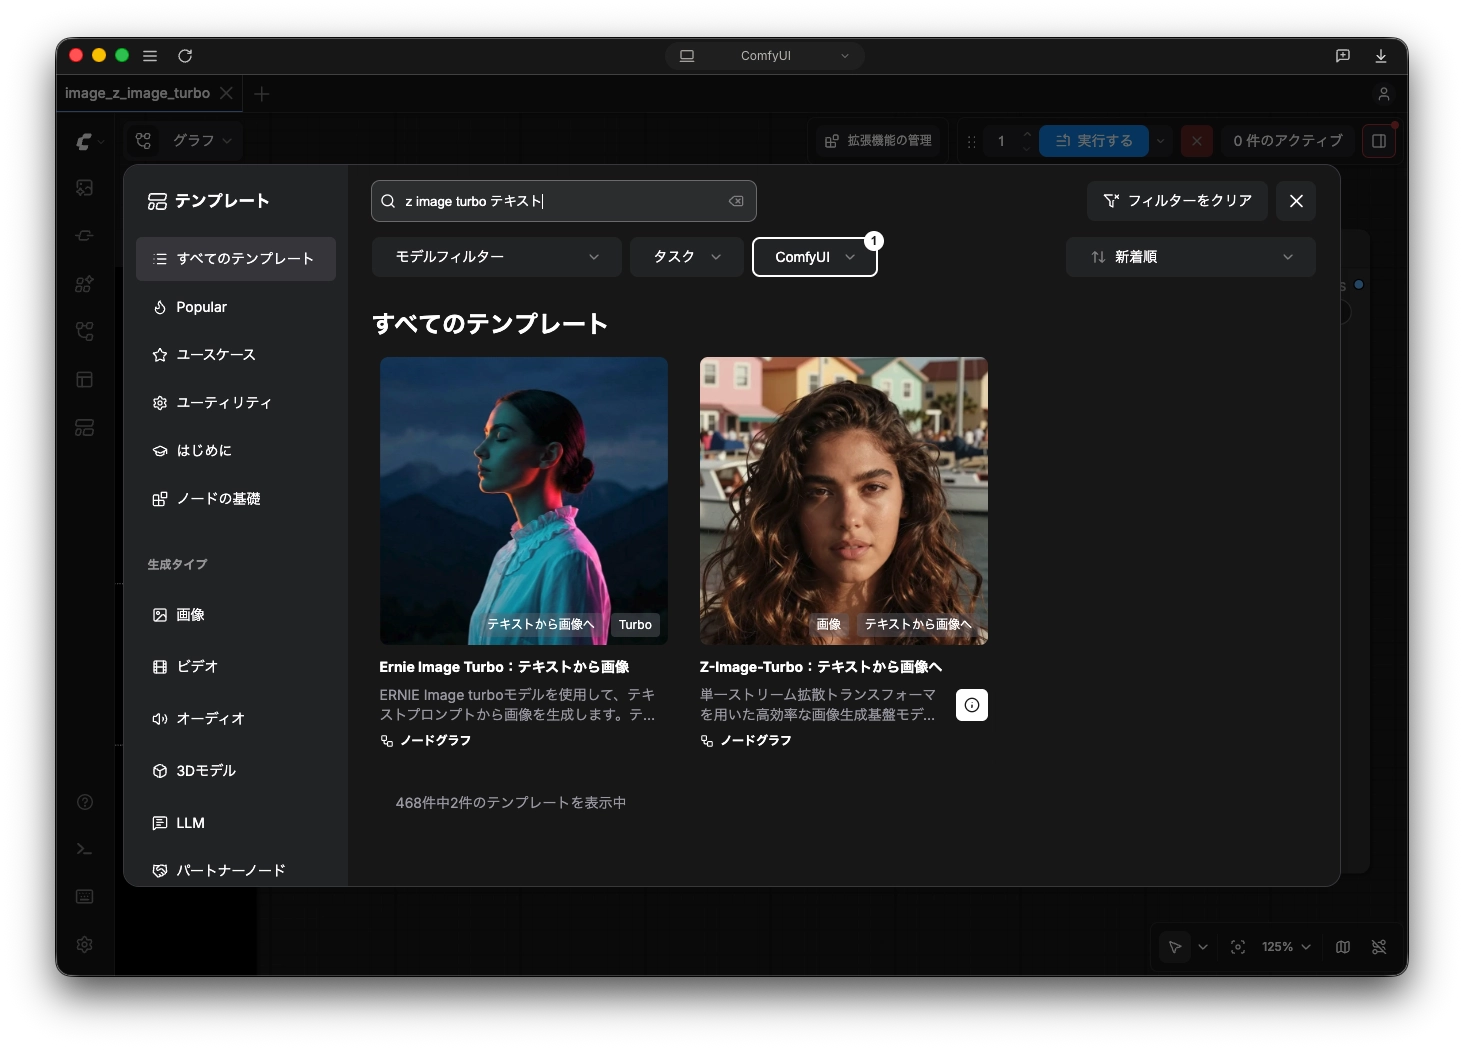Select all templates category
Viewport: 1464px width, 1050px height.
click(x=236, y=259)
